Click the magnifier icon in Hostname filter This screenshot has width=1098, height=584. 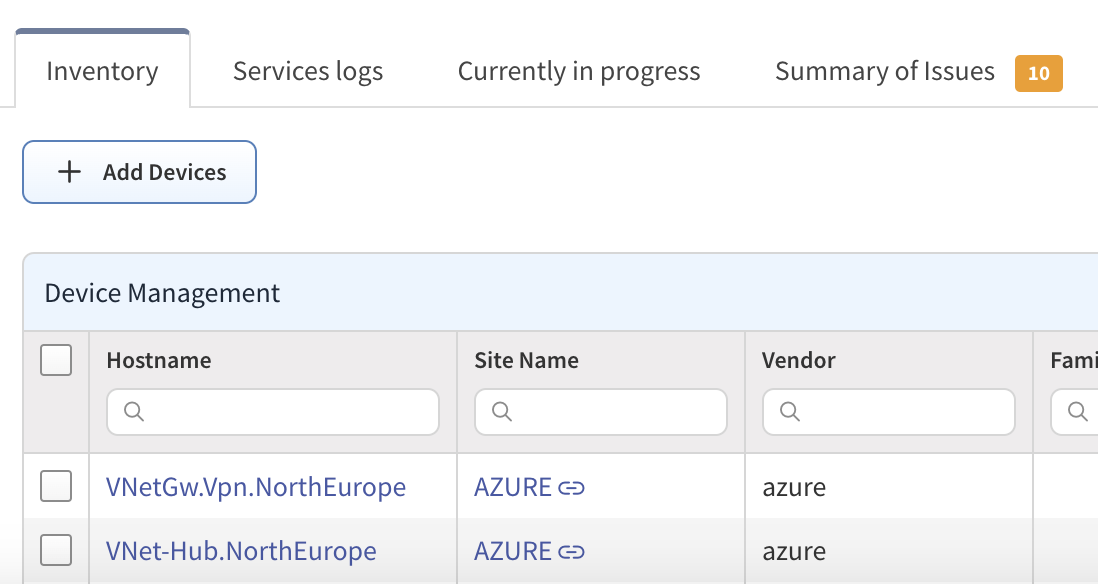[x=135, y=412]
